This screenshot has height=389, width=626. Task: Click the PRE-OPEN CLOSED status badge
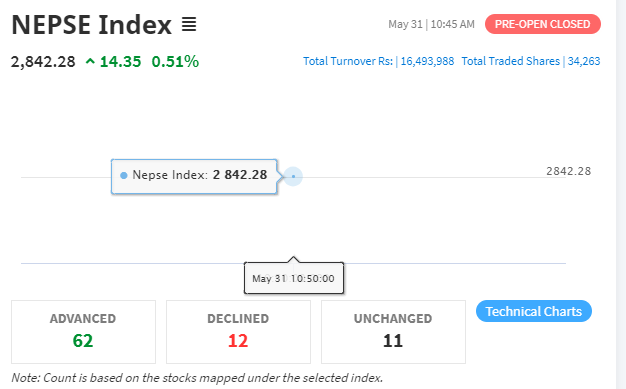[x=543, y=24]
